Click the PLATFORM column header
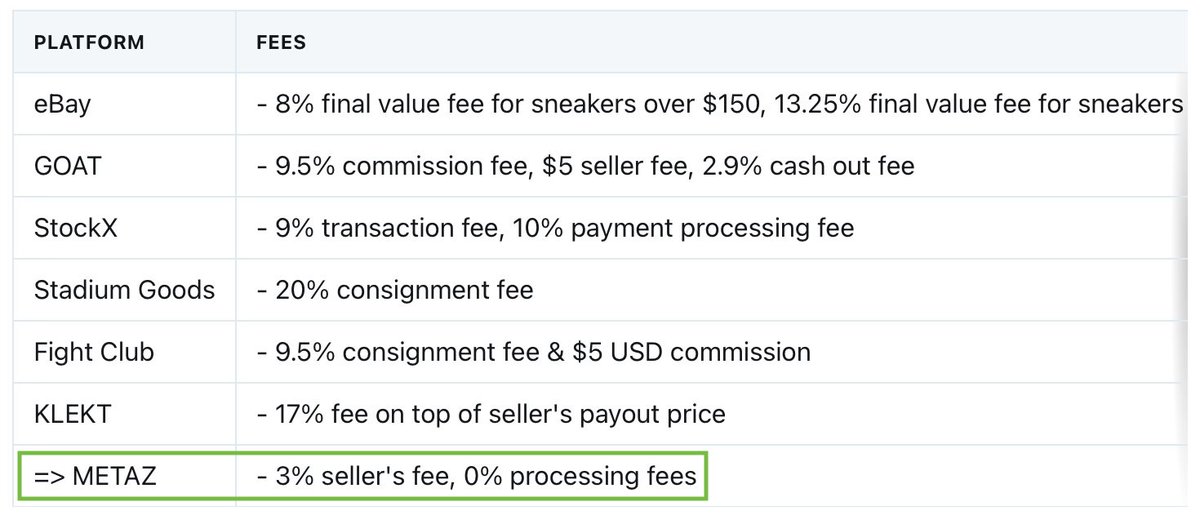 point(89,43)
